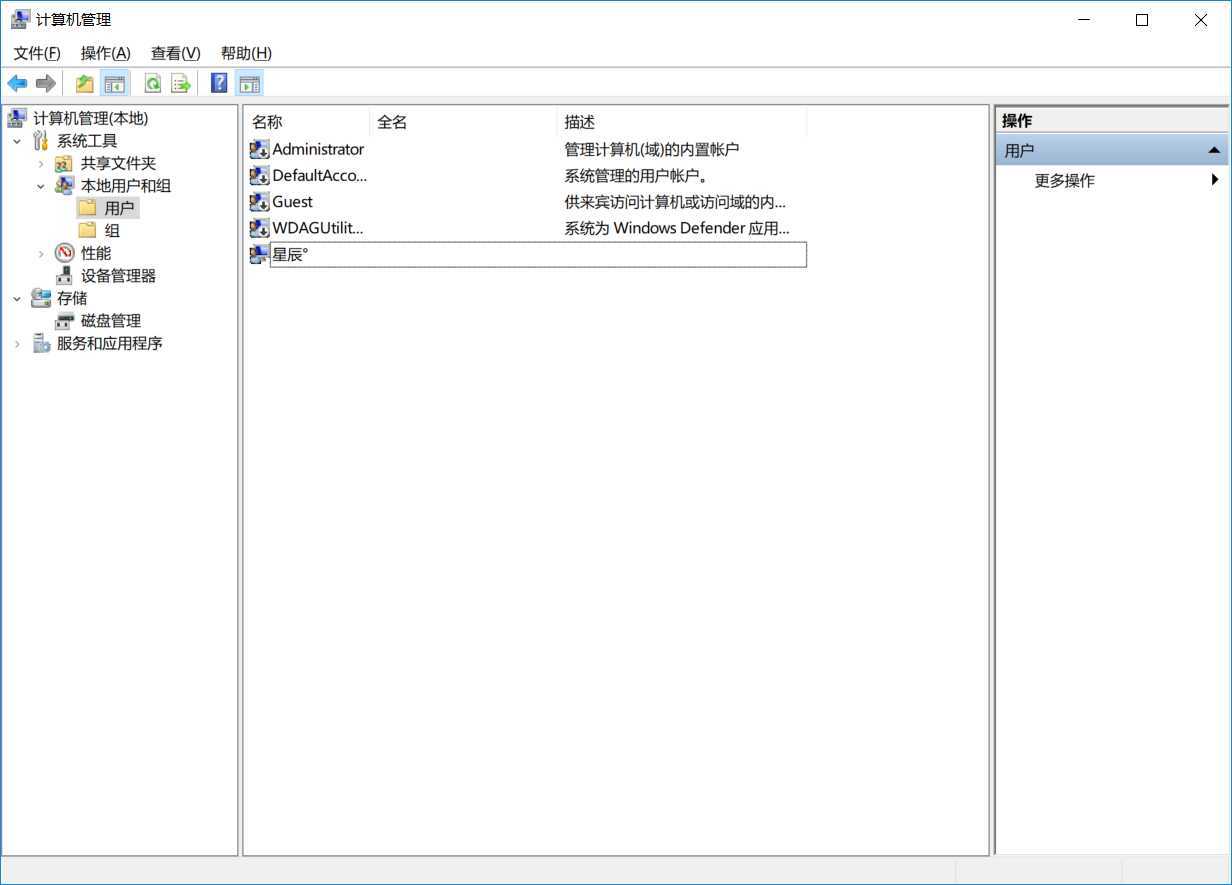Click the 计算机管理(本地) root icon
The width and height of the screenshot is (1232, 885).
[17, 118]
